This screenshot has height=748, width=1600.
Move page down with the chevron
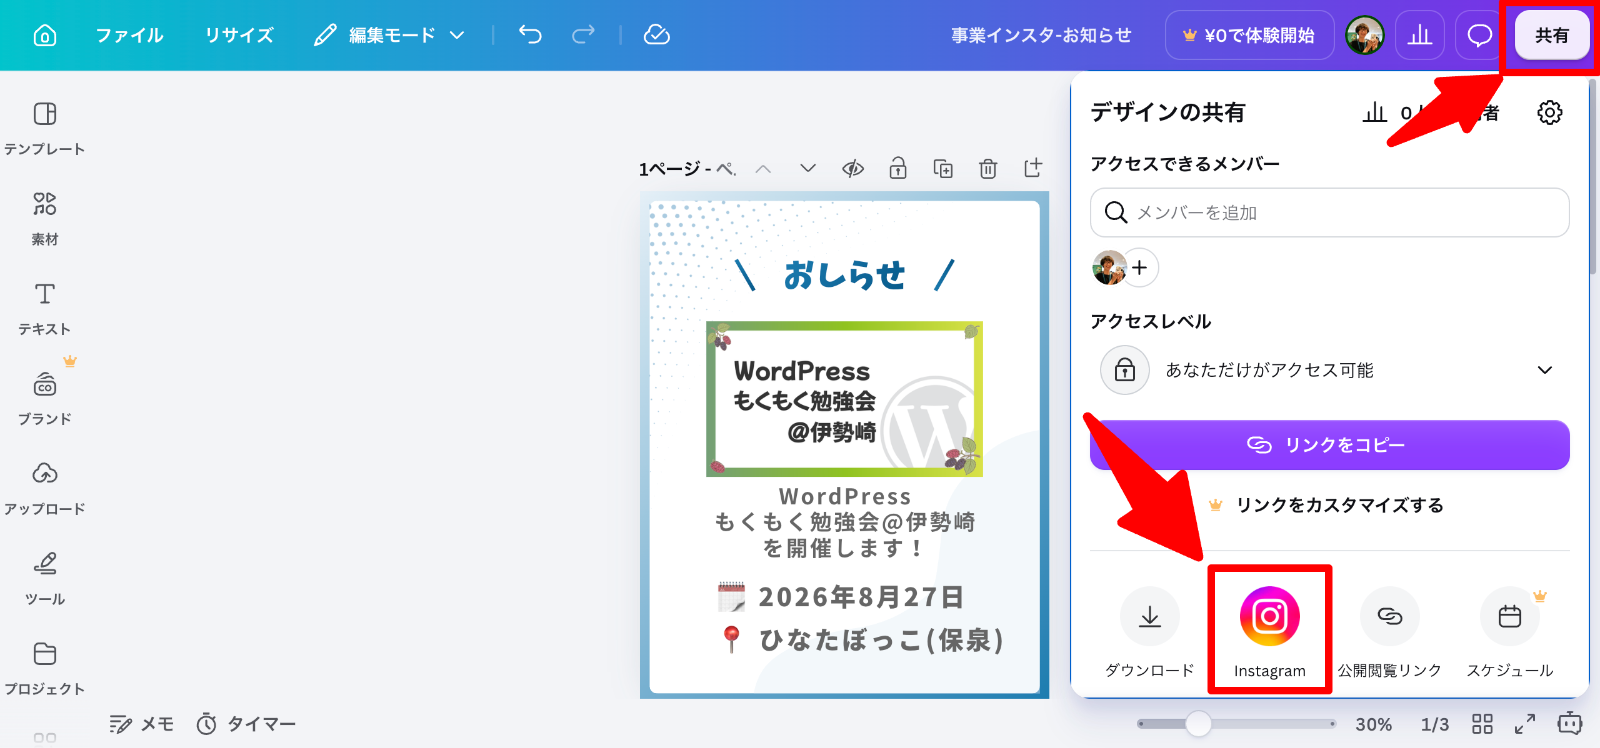[808, 169]
